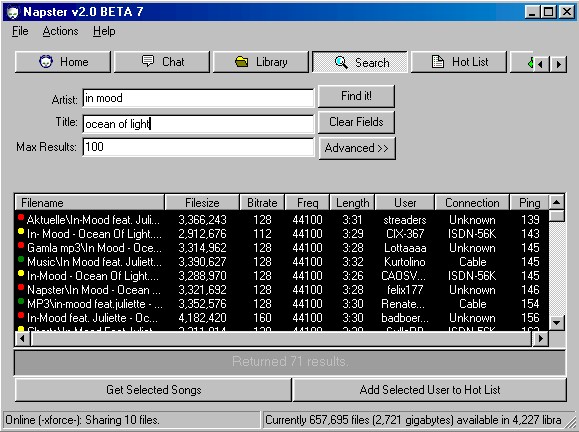Click the yellow status dot for user CIX-367

21,231
